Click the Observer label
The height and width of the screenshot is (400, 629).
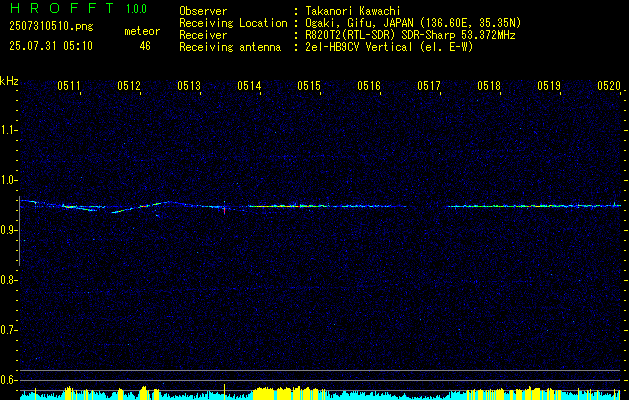[x=203, y=12]
